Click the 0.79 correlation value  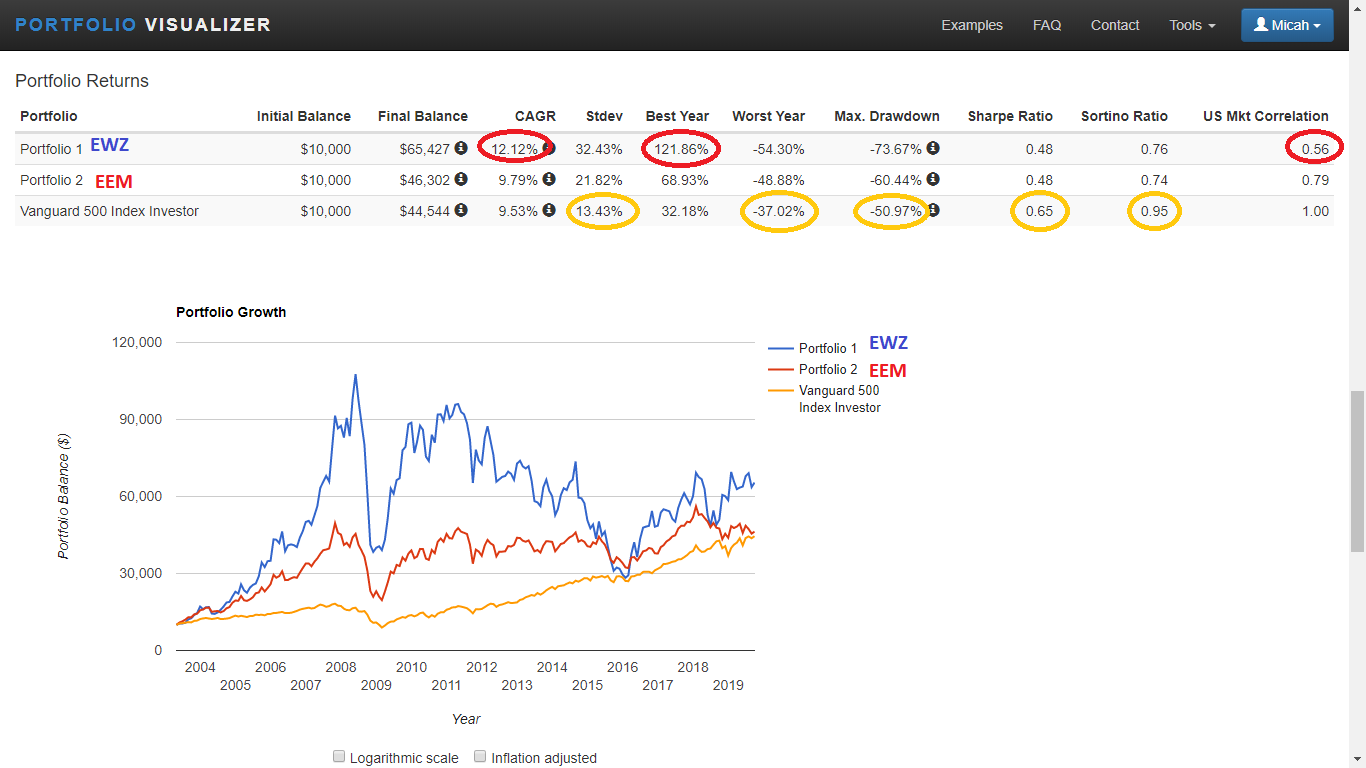(1315, 180)
